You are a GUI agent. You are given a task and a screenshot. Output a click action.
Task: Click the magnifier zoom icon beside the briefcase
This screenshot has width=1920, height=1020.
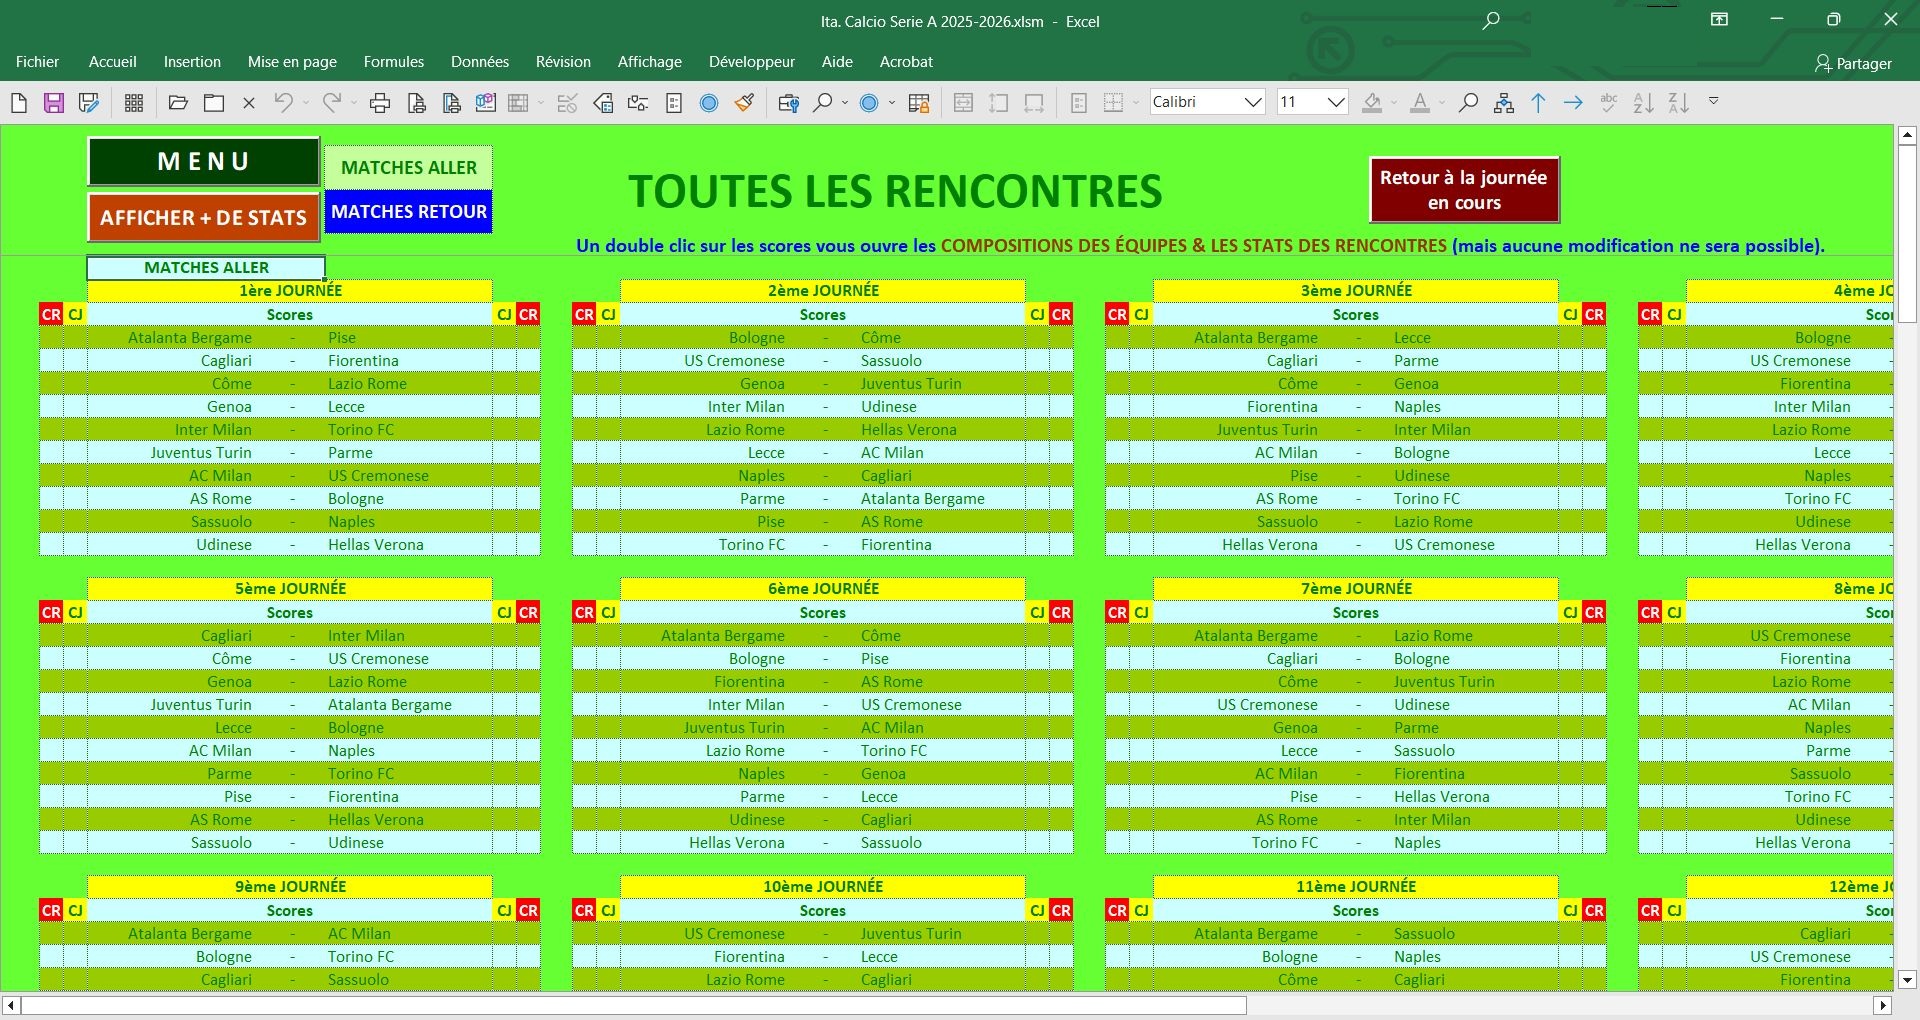tap(822, 102)
